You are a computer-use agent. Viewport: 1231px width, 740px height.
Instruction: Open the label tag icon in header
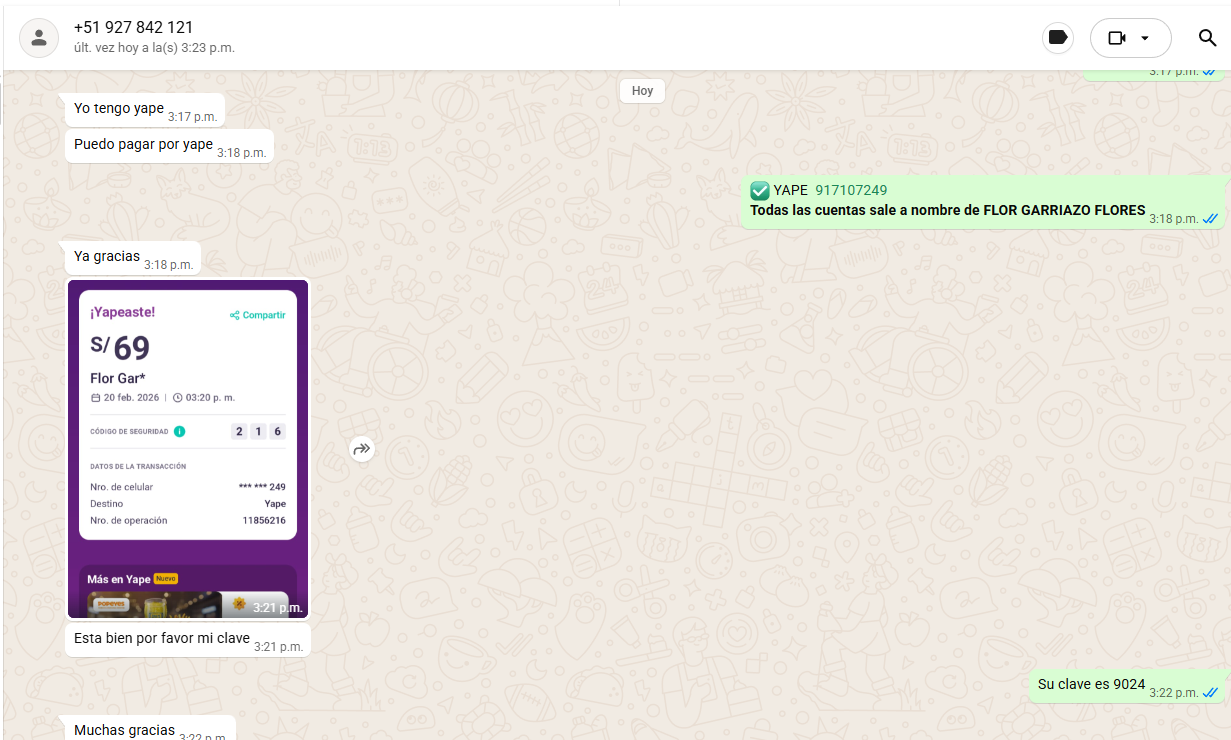point(1057,38)
